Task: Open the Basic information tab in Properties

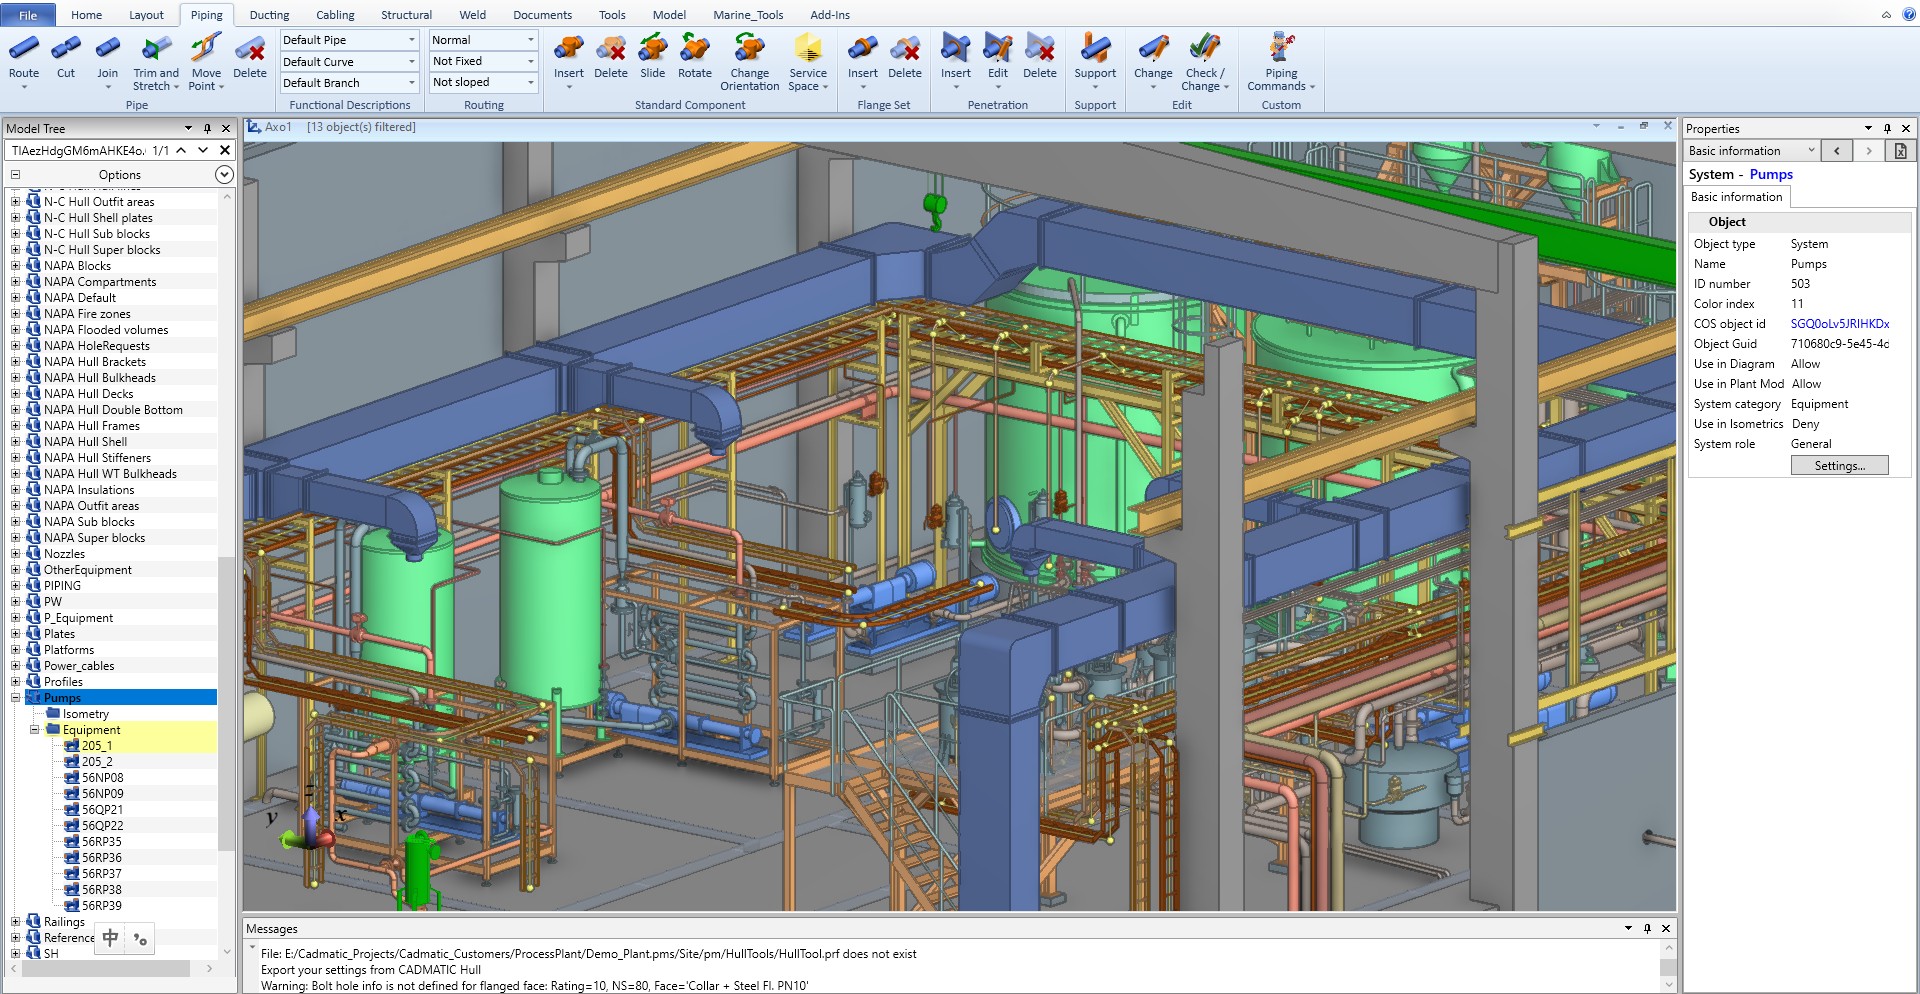Action: click(1736, 197)
